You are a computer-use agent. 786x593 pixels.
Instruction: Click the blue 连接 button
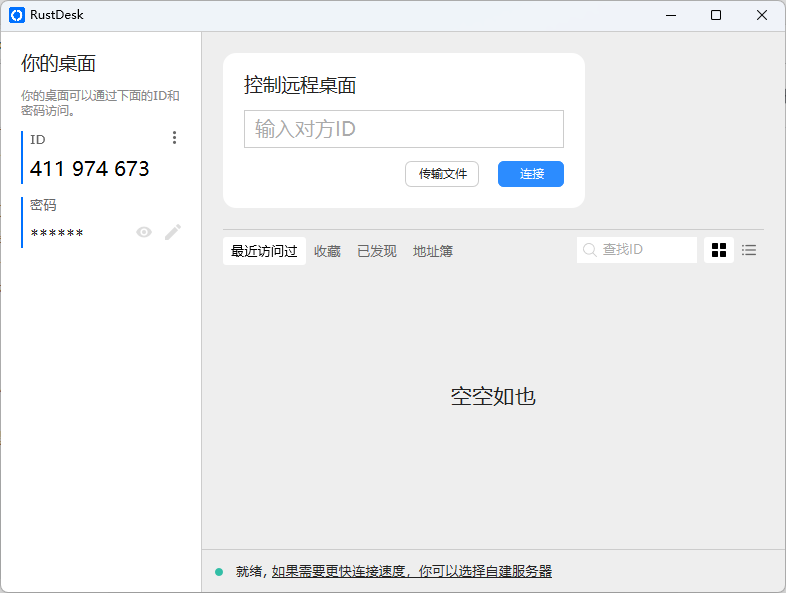coord(531,174)
